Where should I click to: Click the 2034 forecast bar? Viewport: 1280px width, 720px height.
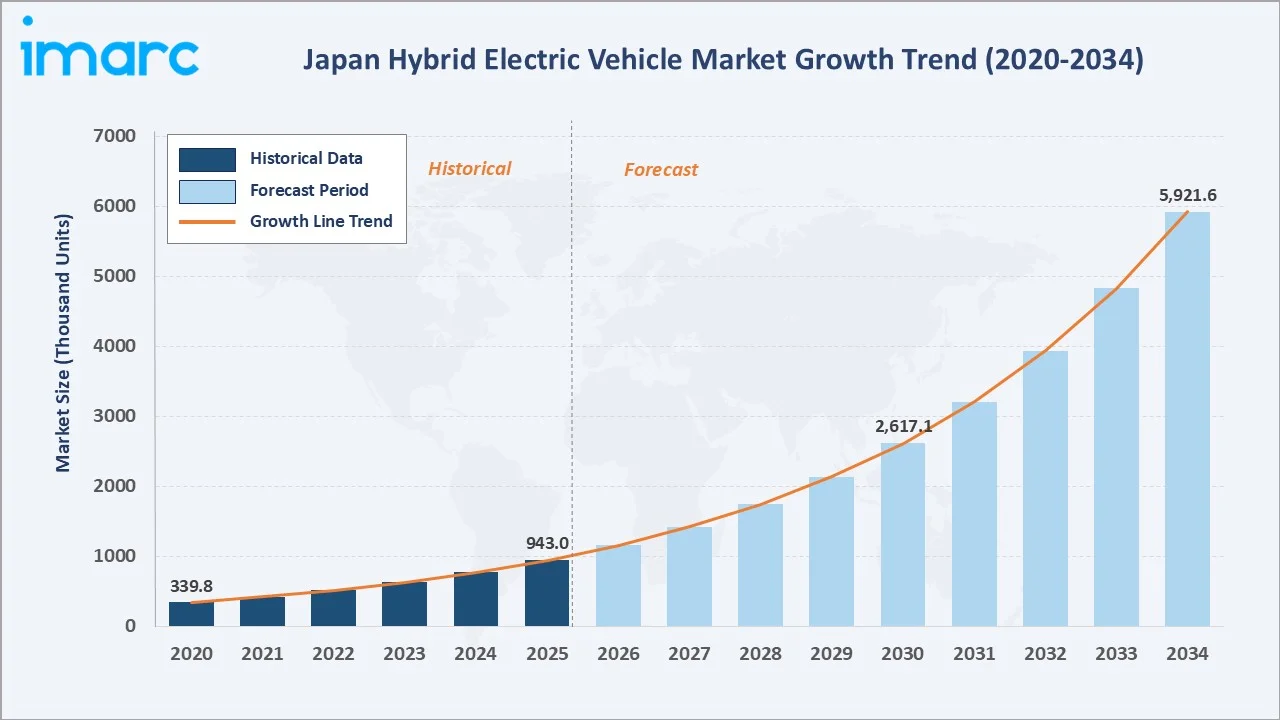(x=1187, y=419)
